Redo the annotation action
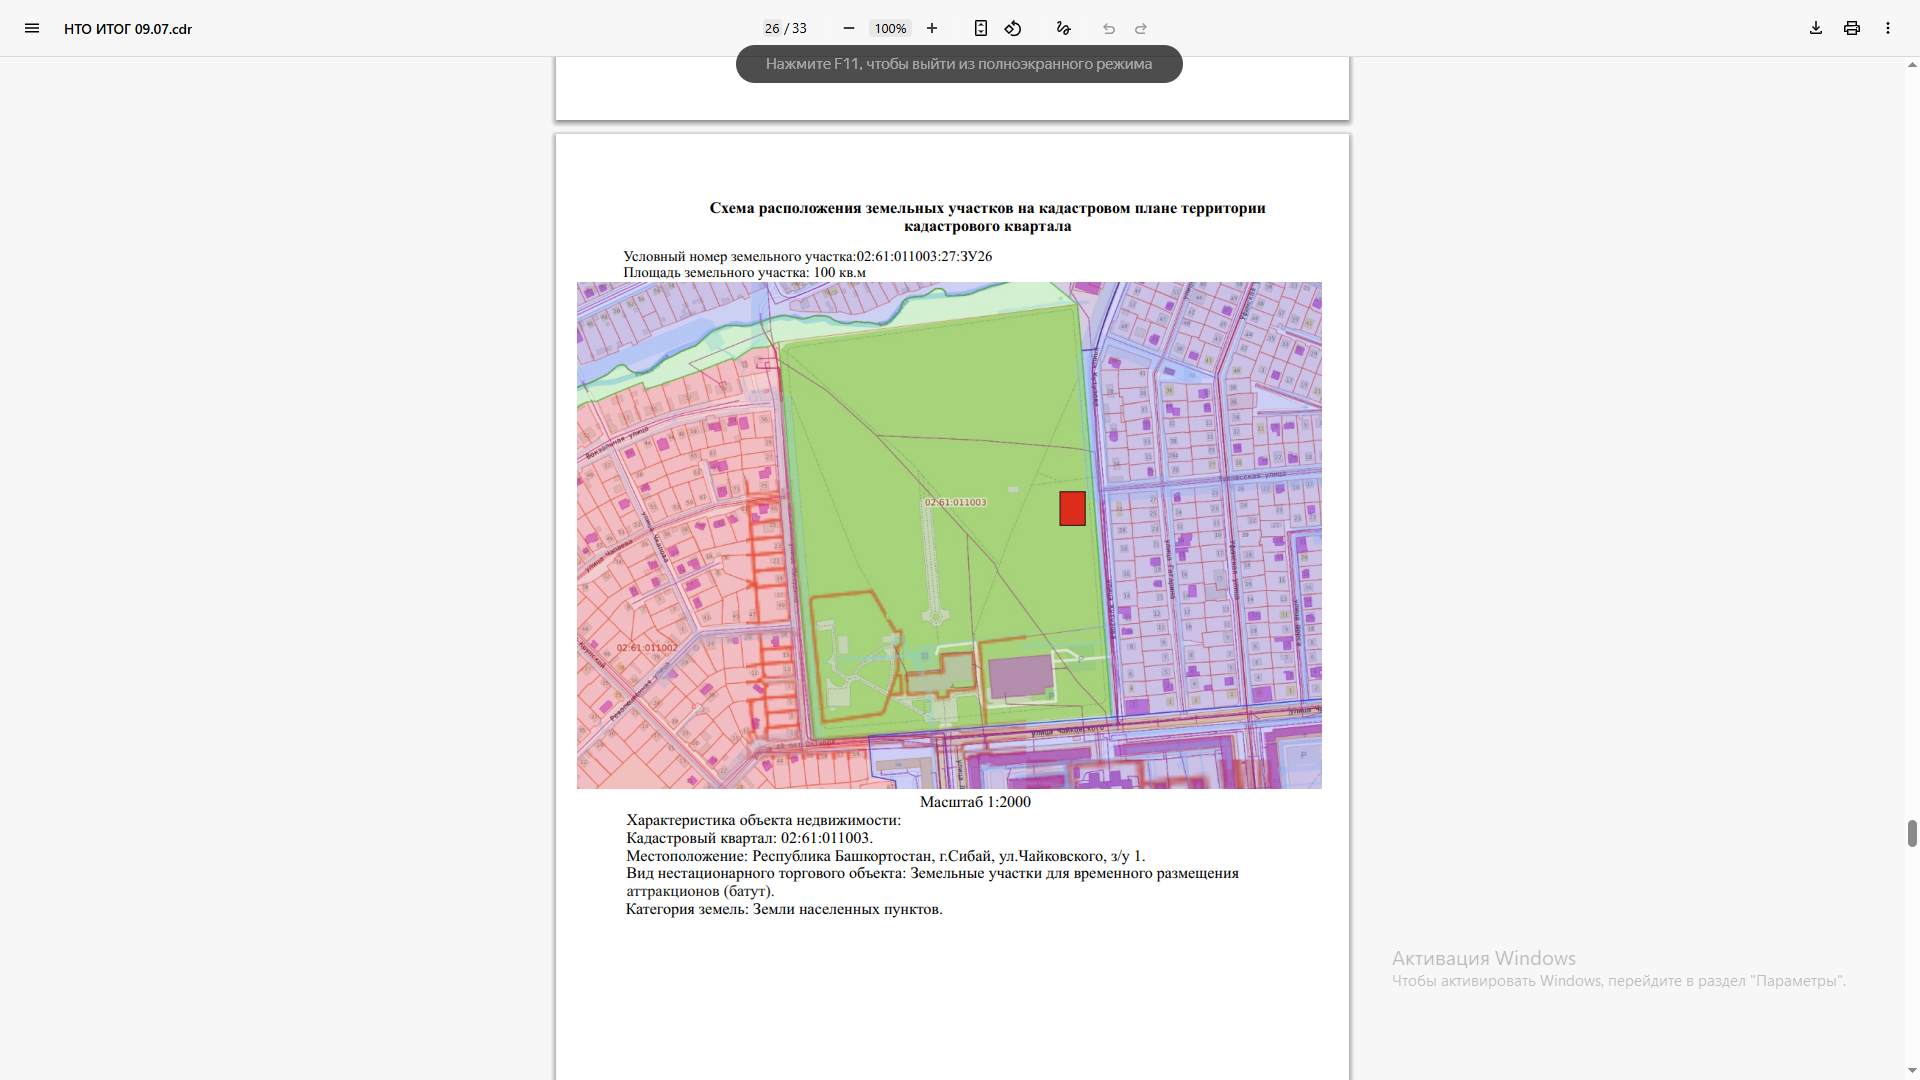Viewport: 1920px width, 1080px height. (x=1141, y=28)
